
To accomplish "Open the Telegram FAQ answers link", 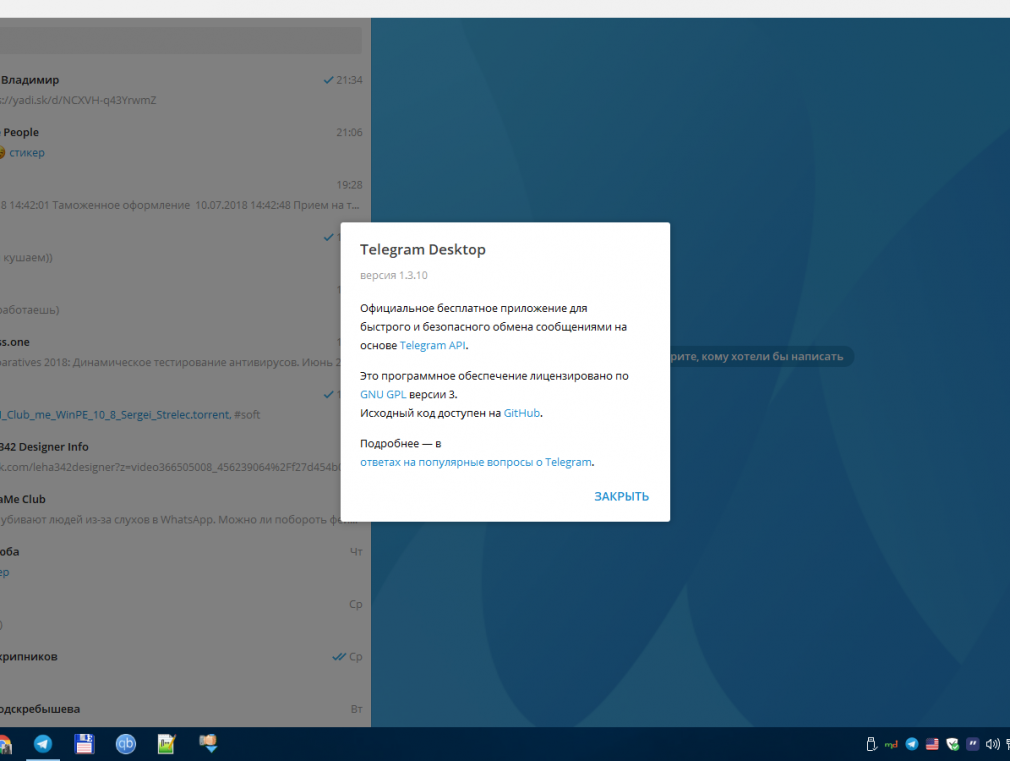I will [x=475, y=462].
